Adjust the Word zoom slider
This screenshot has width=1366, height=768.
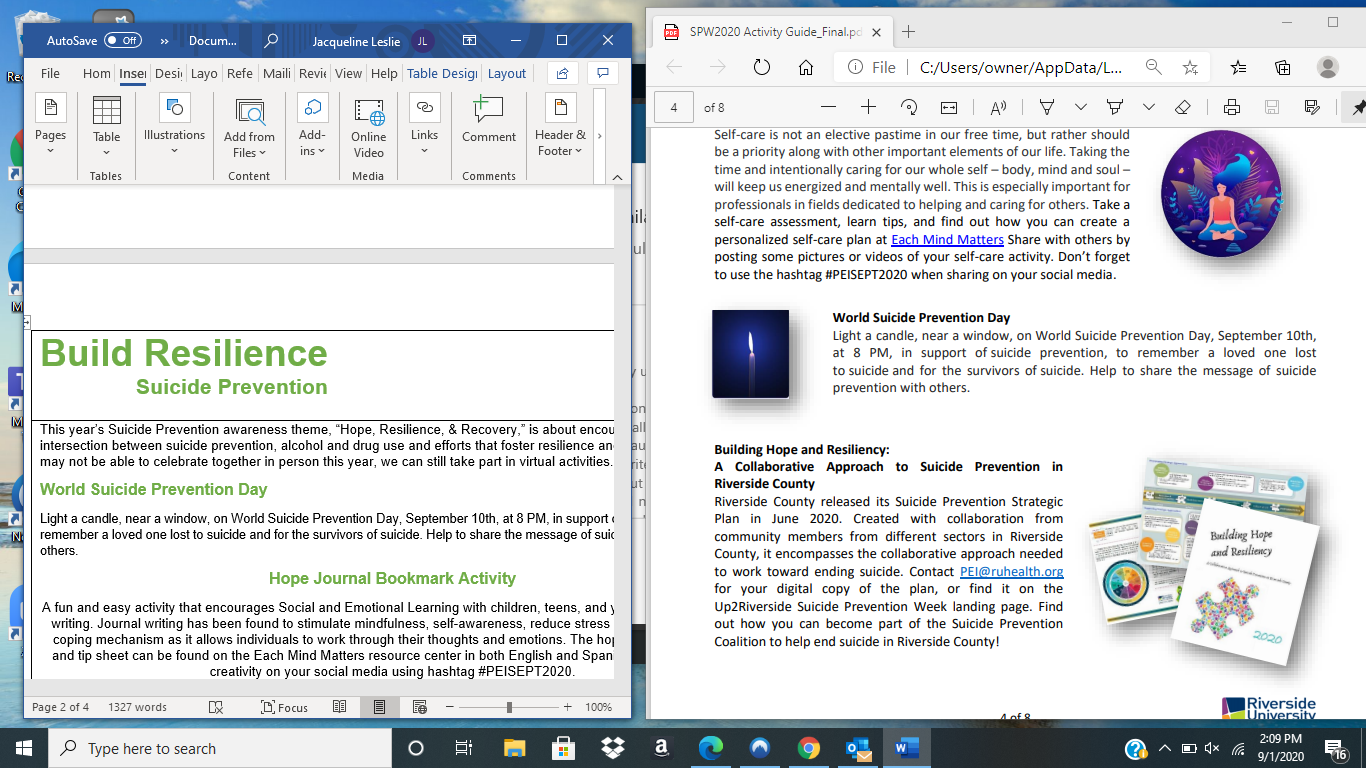(x=510, y=707)
